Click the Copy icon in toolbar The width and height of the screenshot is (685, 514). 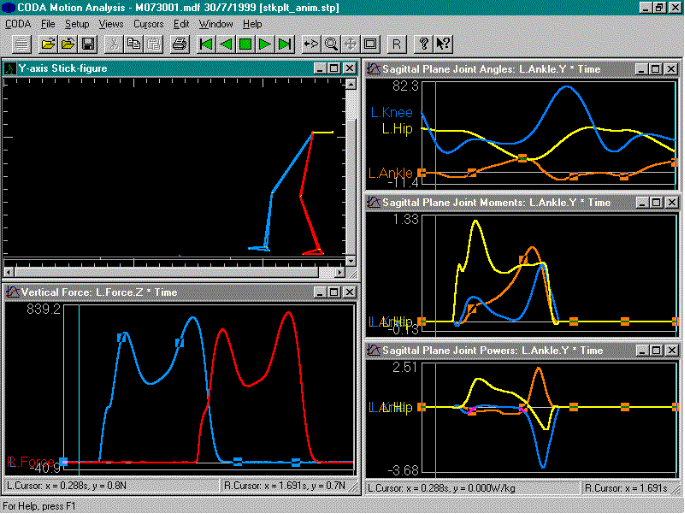[x=134, y=44]
